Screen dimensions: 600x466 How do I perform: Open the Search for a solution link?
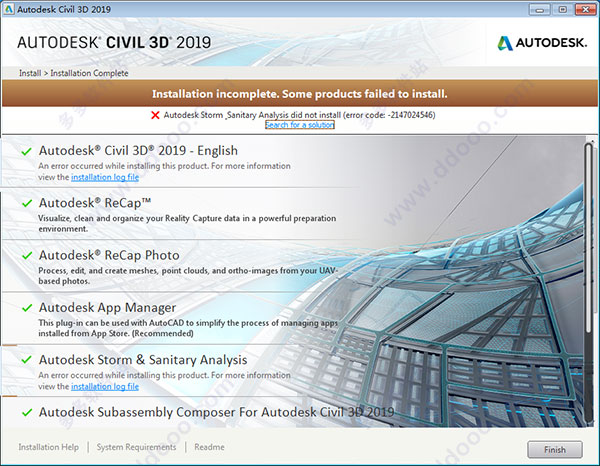coord(300,125)
